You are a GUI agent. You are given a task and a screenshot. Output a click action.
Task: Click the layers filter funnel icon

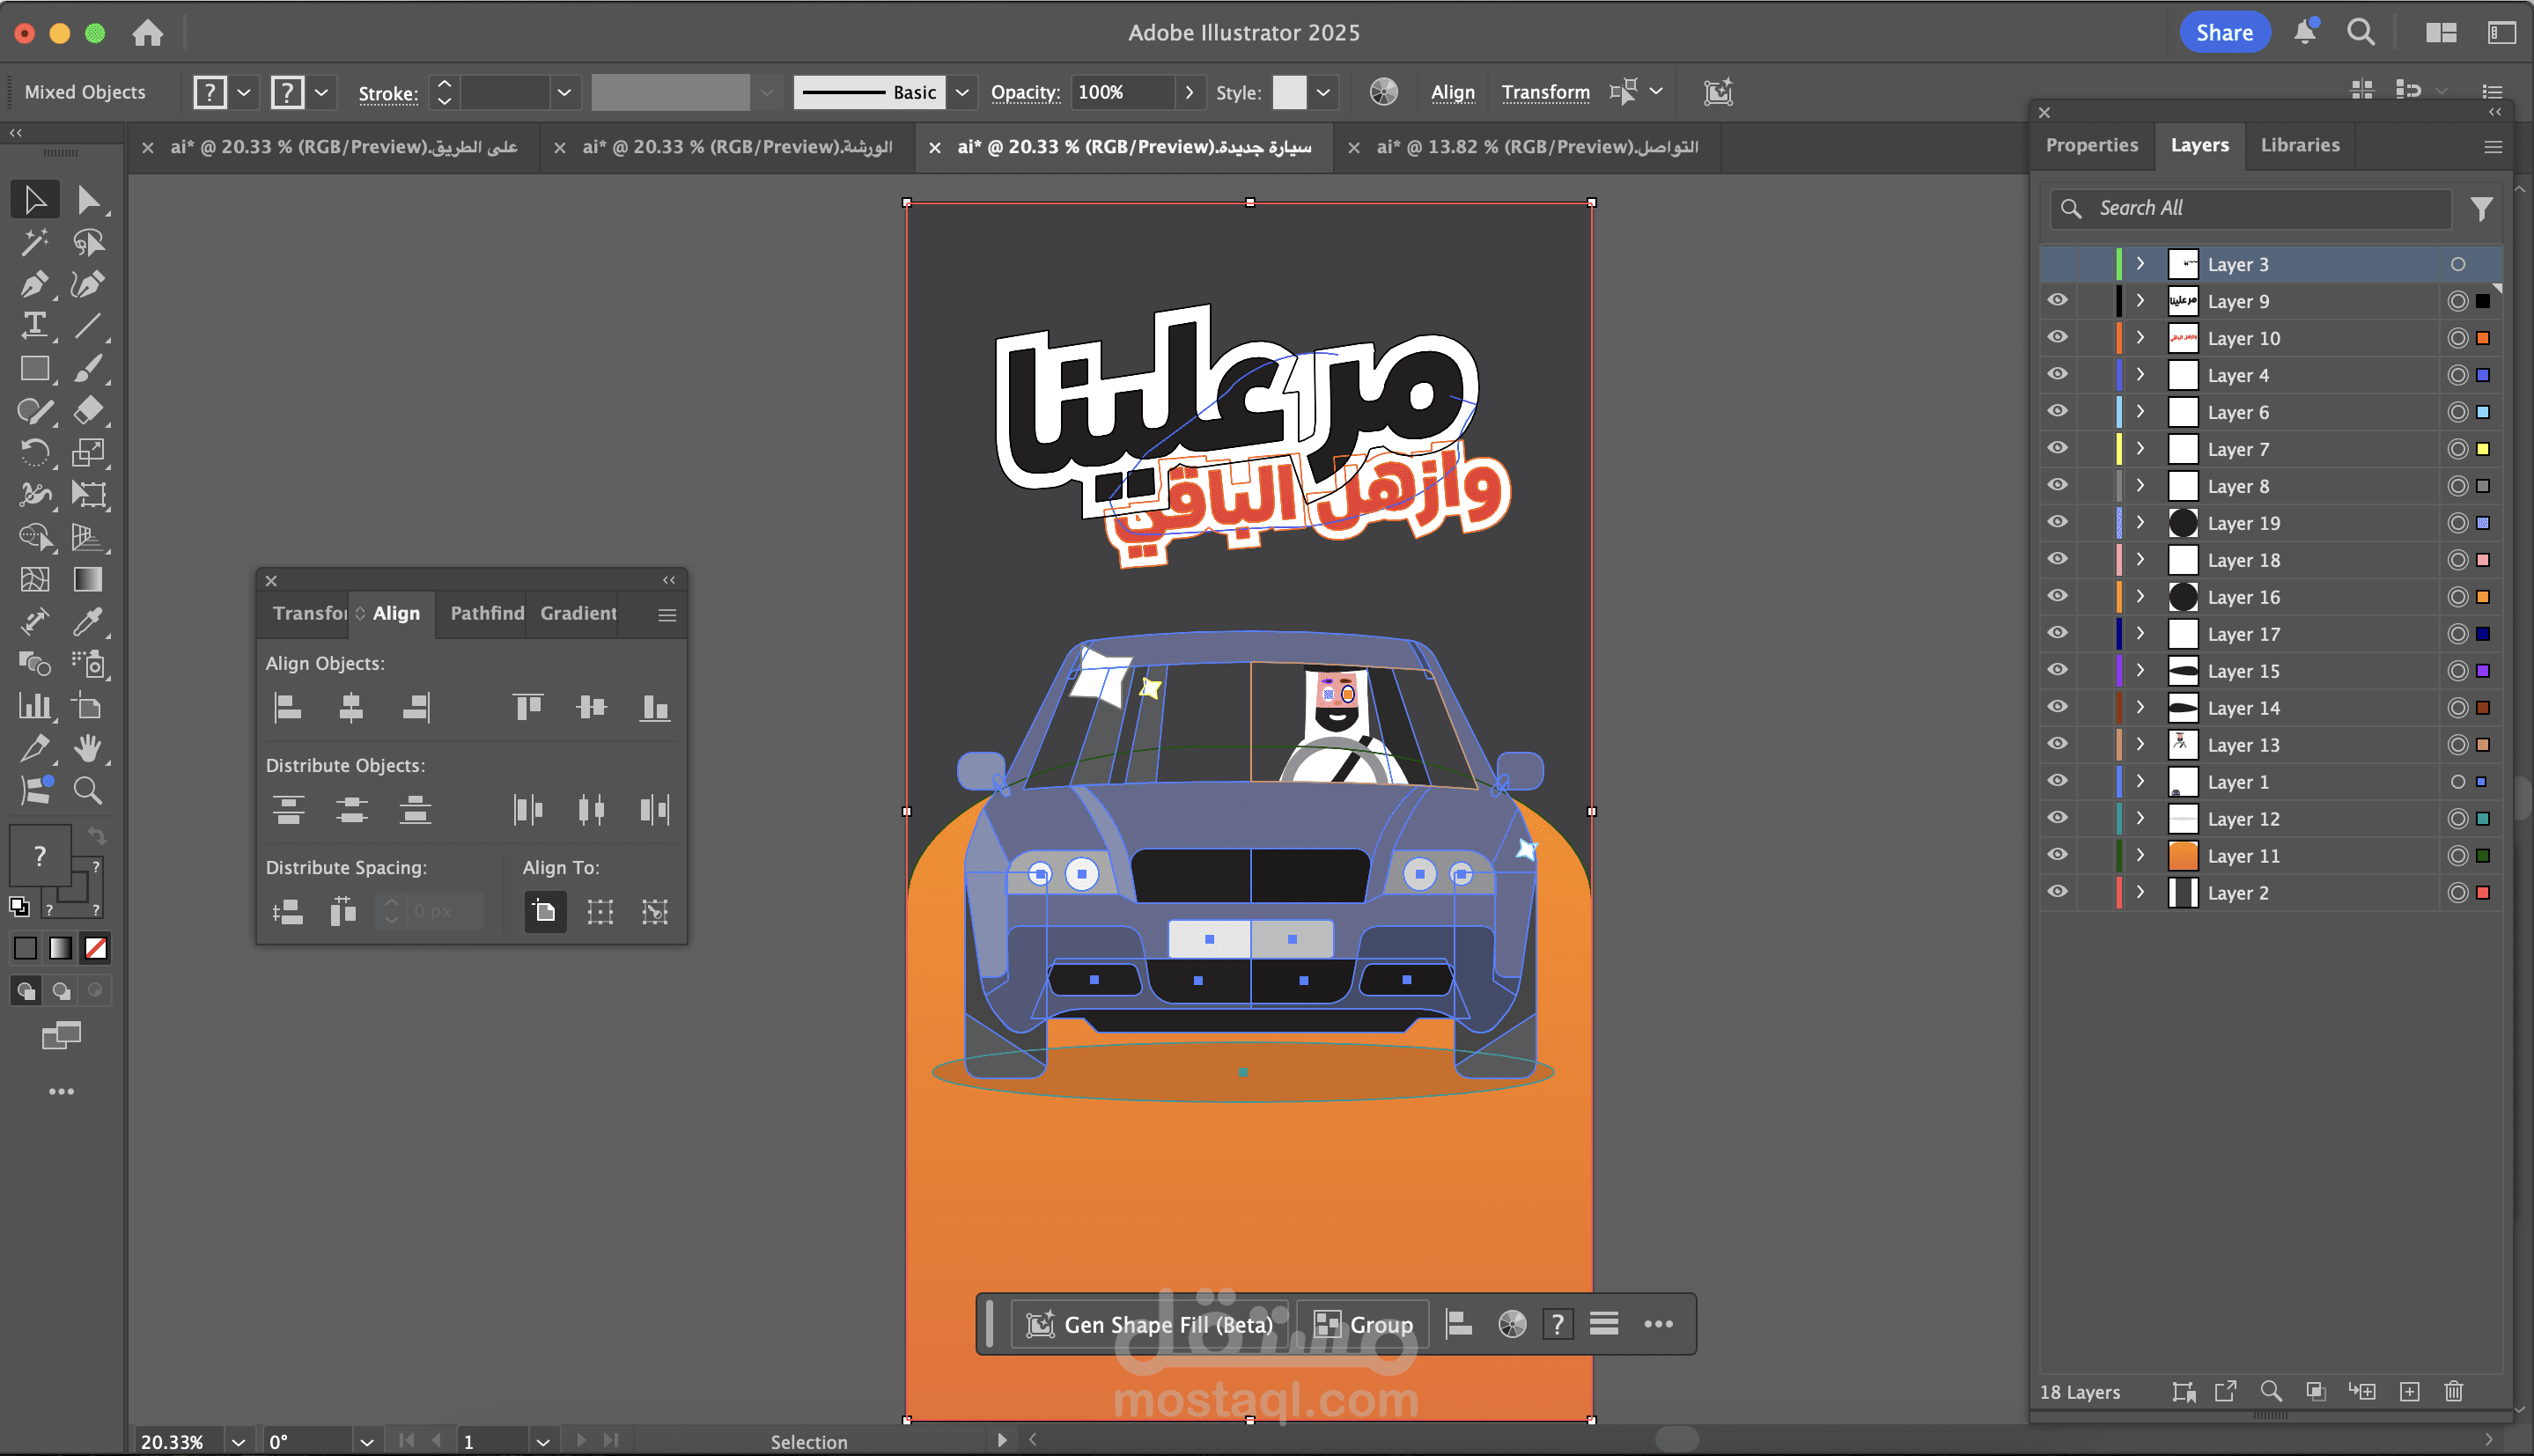[2481, 208]
